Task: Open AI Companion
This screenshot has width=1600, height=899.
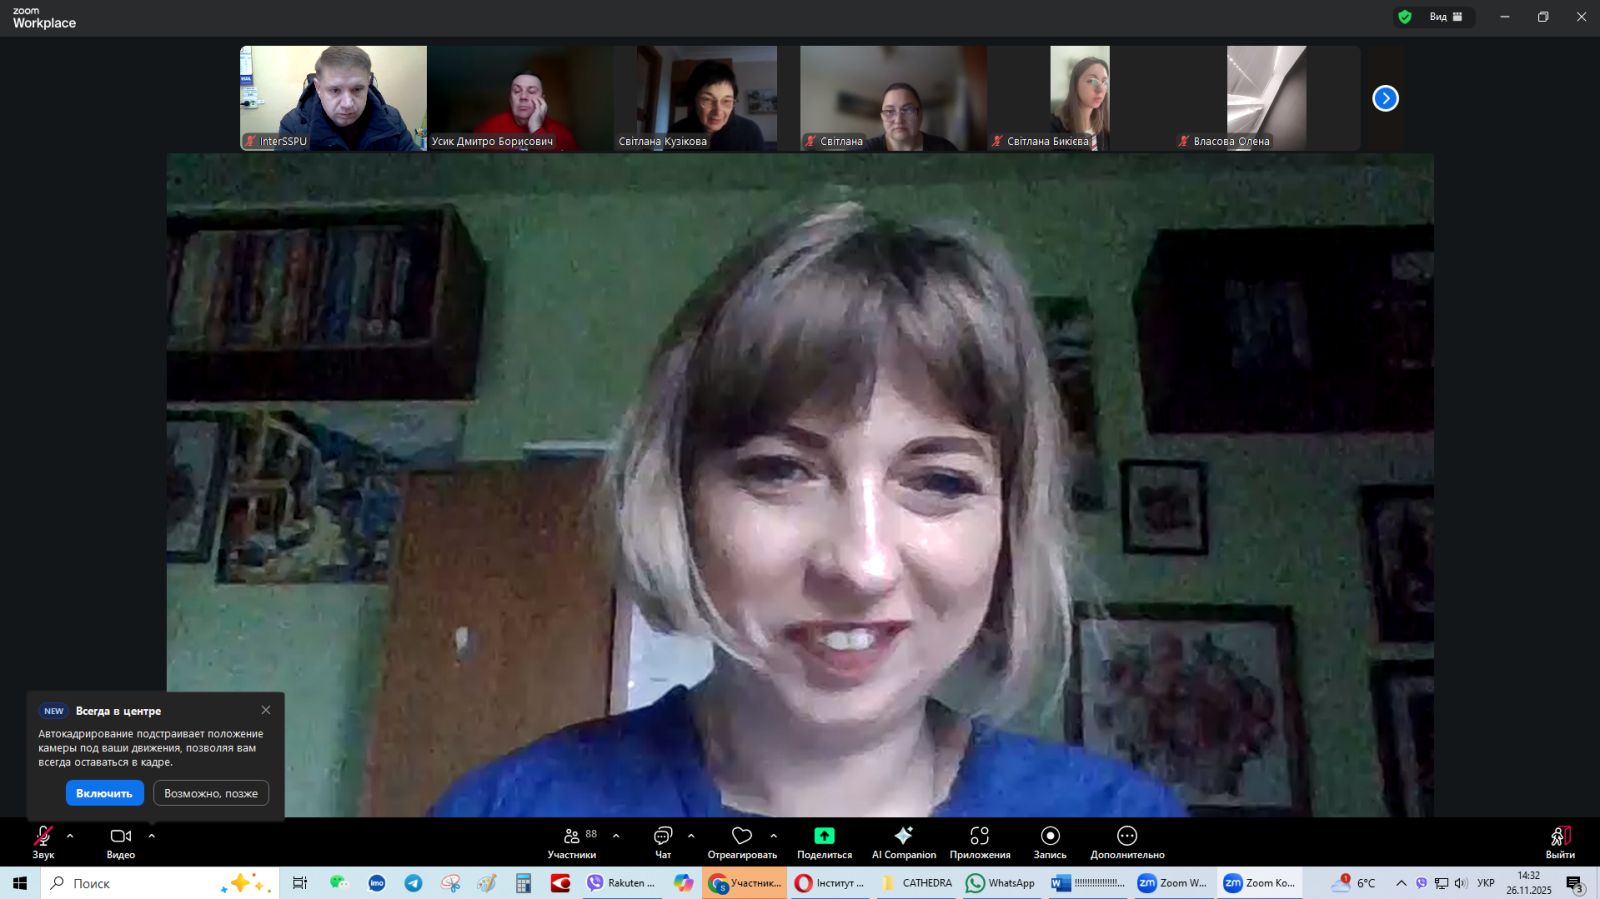Action: tap(903, 836)
